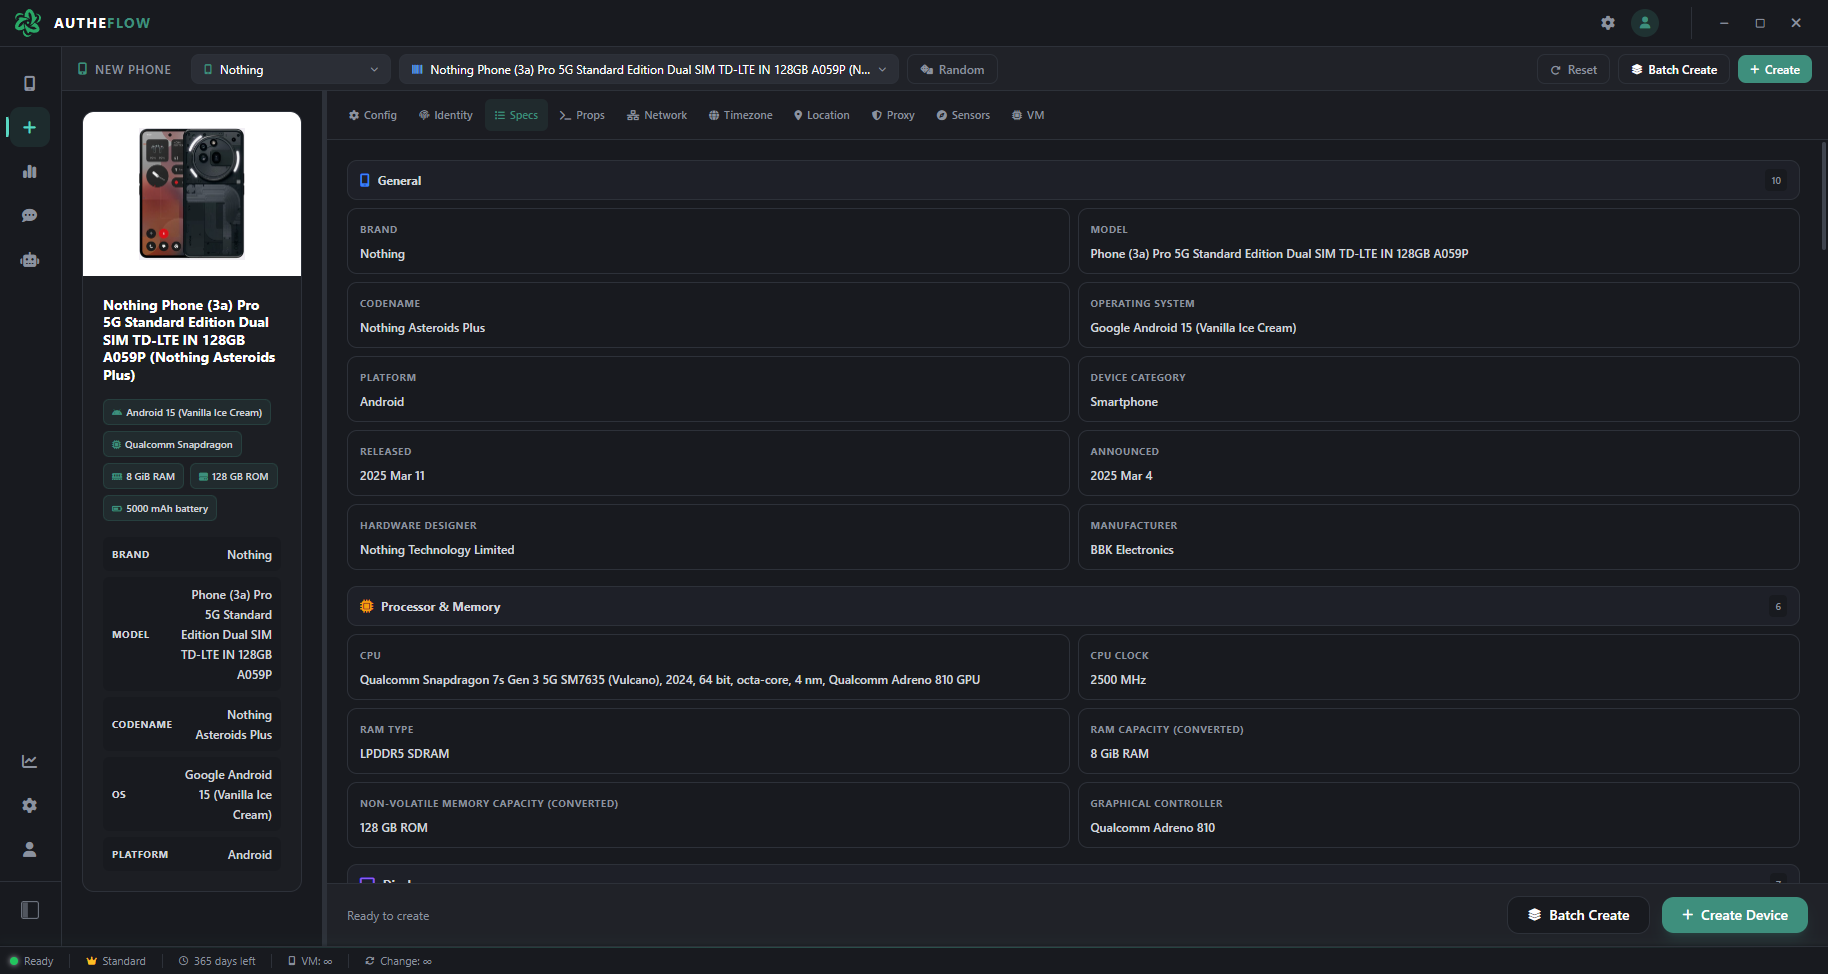The width and height of the screenshot is (1828, 974).
Task: Click the Random button
Action: (x=952, y=69)
